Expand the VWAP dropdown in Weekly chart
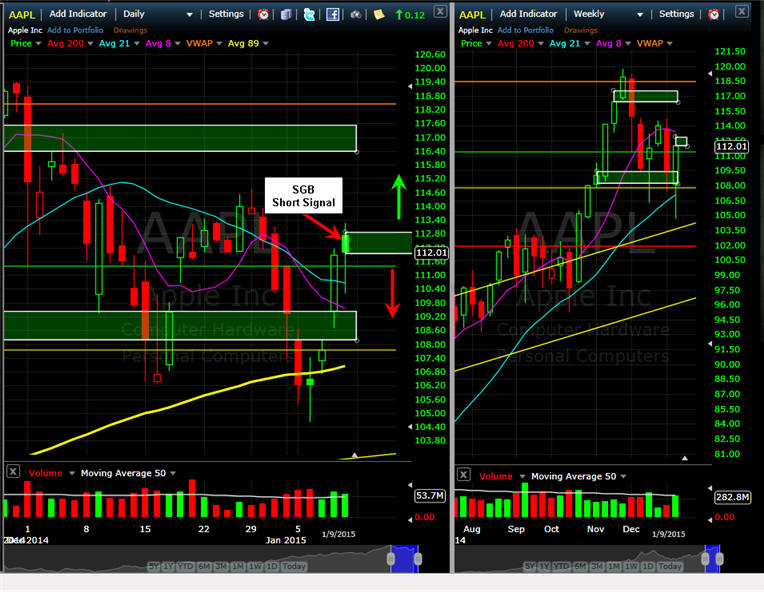The height and width of the screenshot is (592, 764). click(670, 44)
